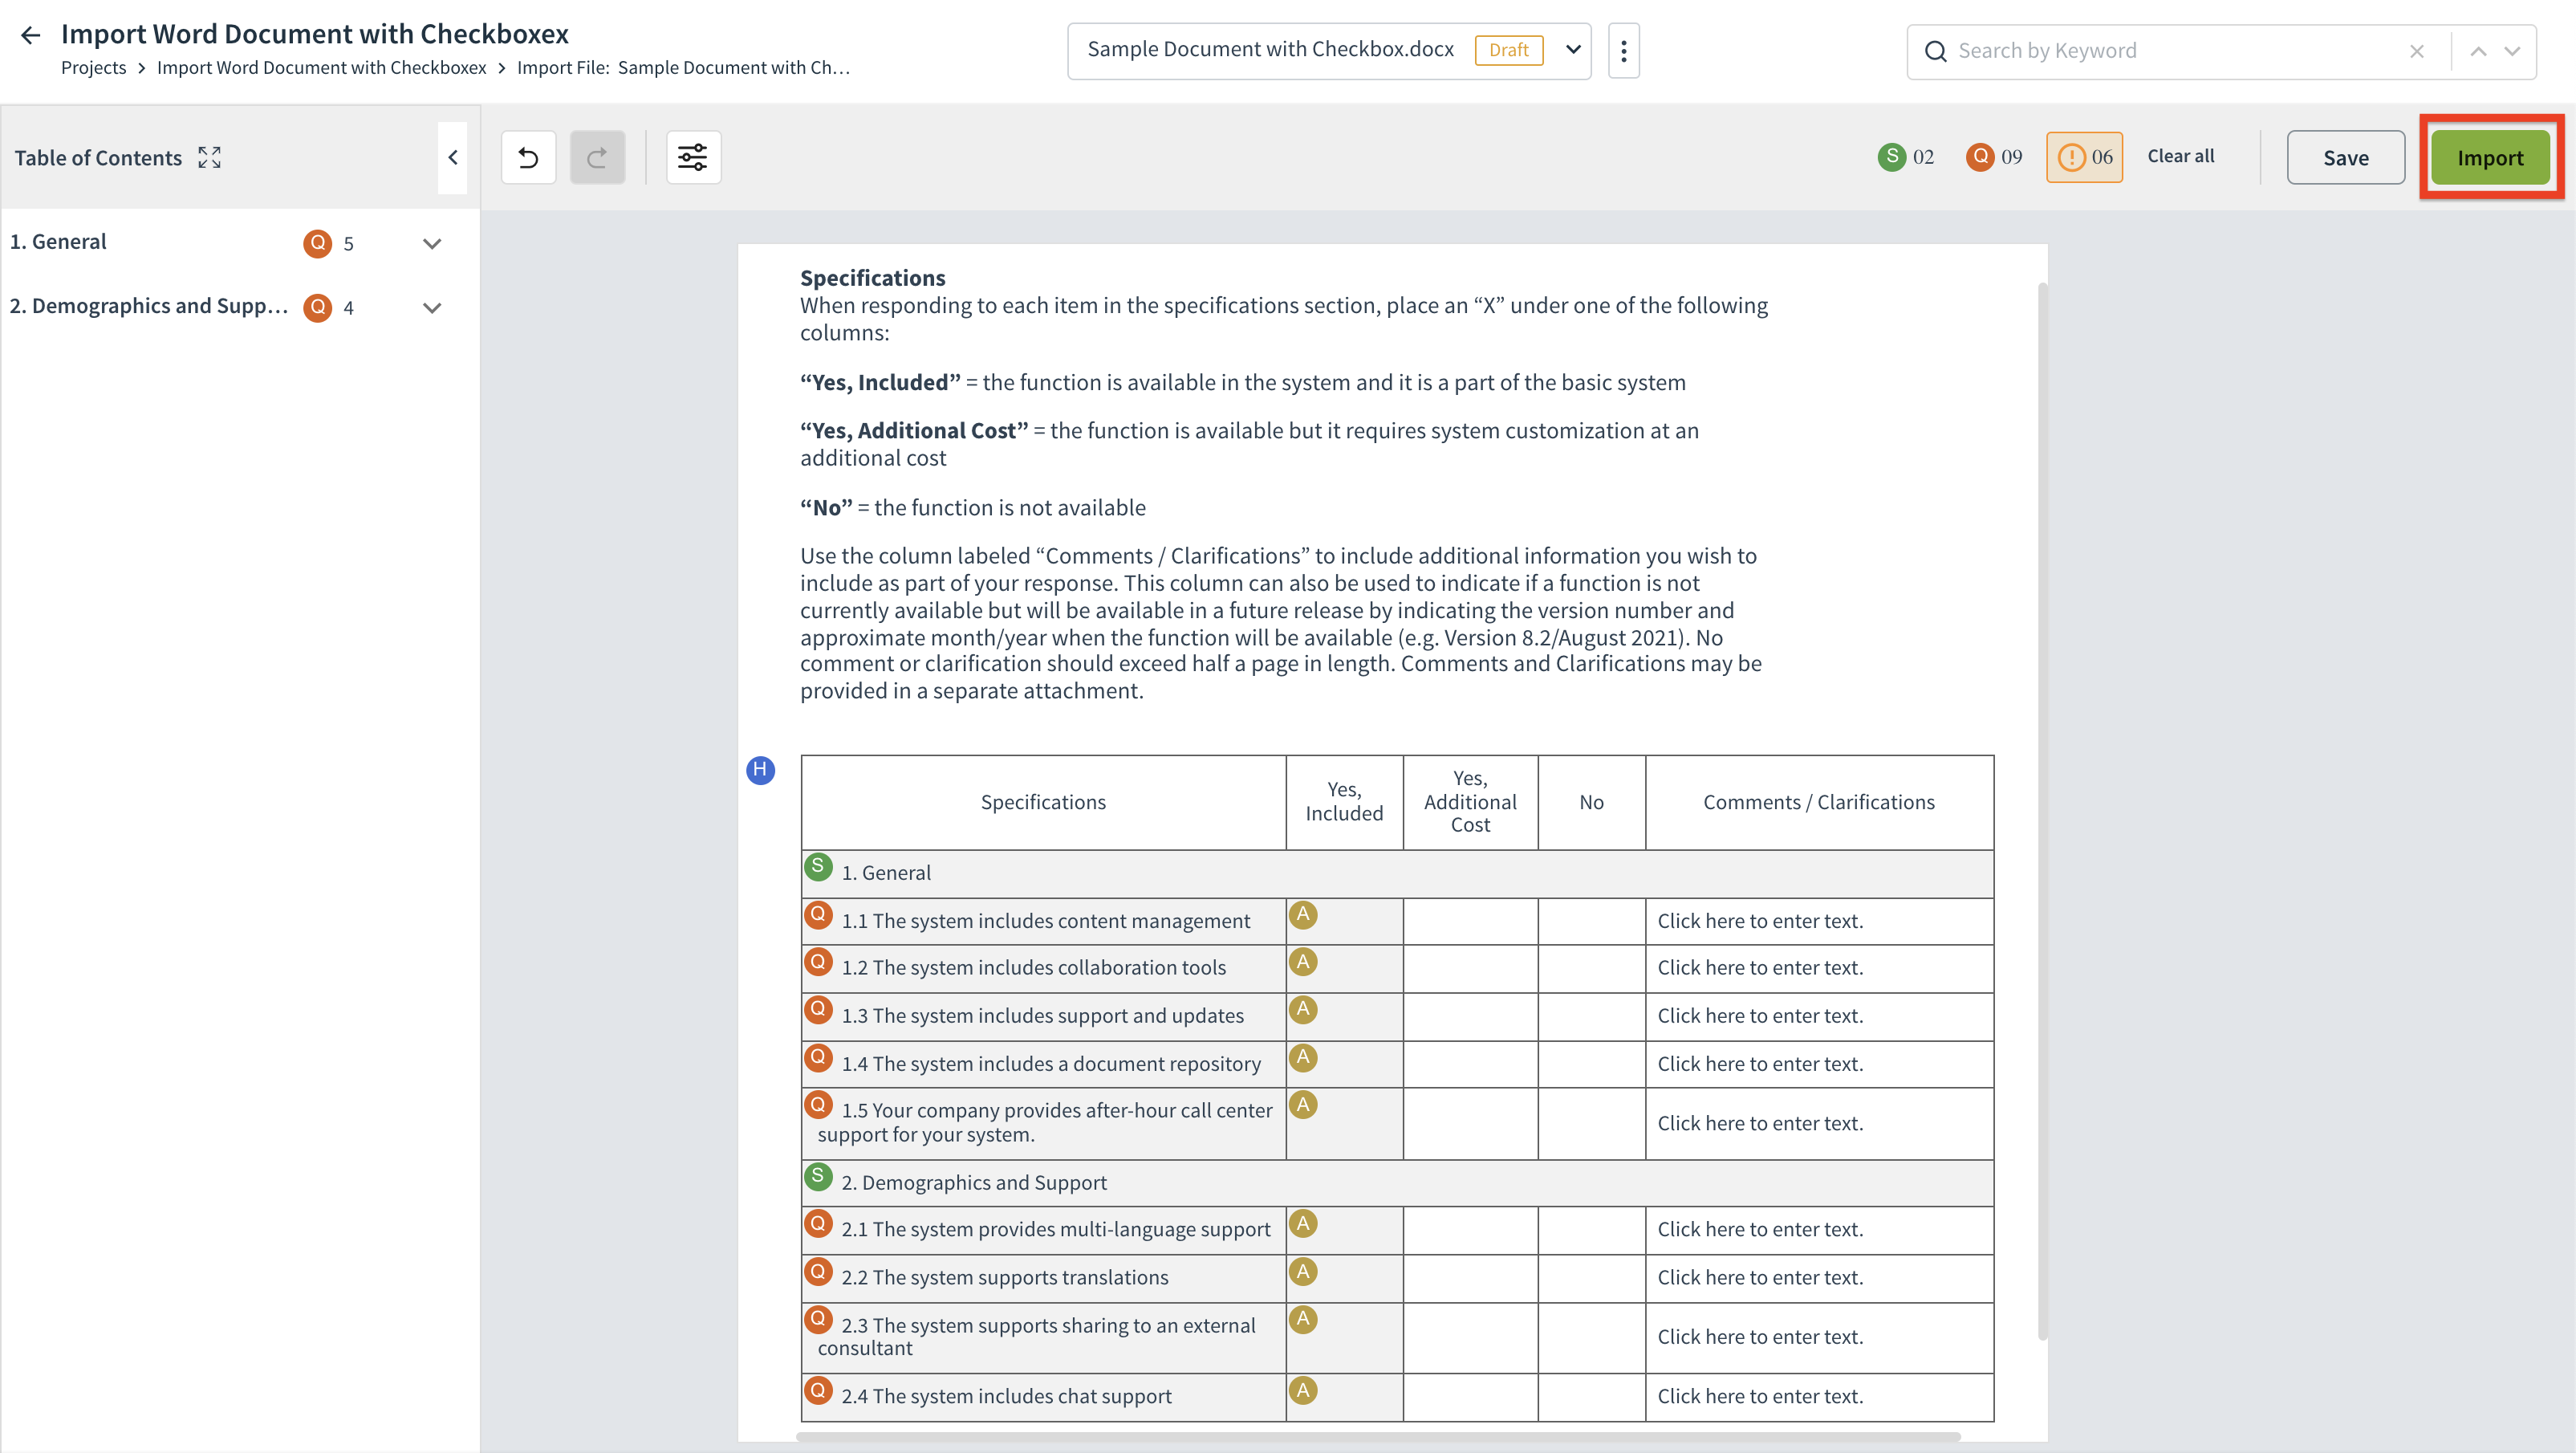Click the A answer marker in row 2.1
Viewport: 2576px width, 1453px height.
click(x=1303, y=1224)
